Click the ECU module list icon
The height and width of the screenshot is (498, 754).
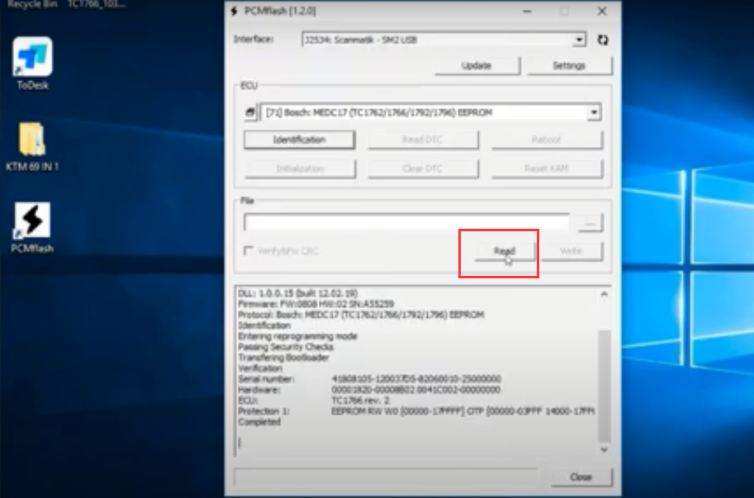[x=250, y=112]
